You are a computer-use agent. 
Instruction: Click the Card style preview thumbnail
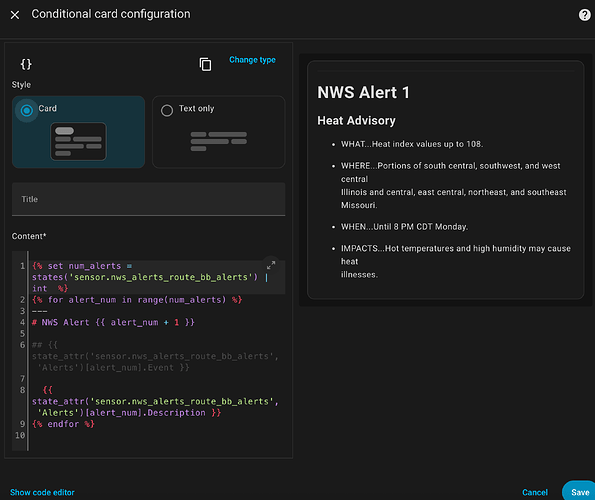[x=79, y=141]
